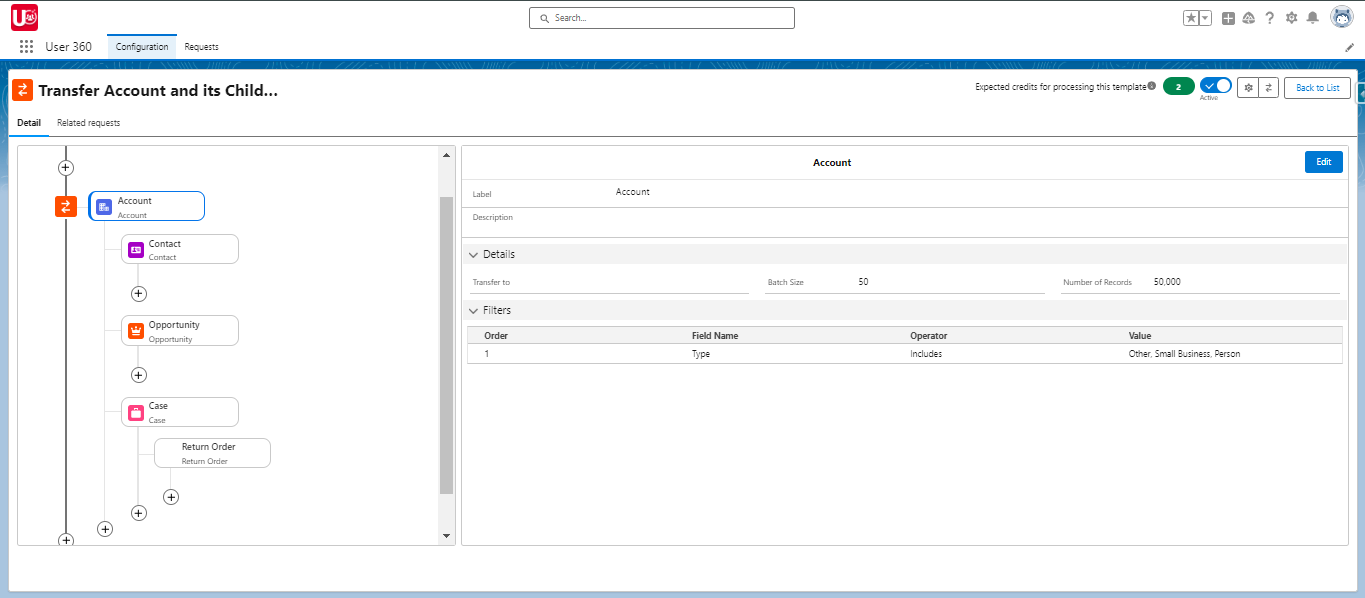Viewport: 1365px width, 598px height.
Task: Open the Related requests tab
Action: [88, 123]
